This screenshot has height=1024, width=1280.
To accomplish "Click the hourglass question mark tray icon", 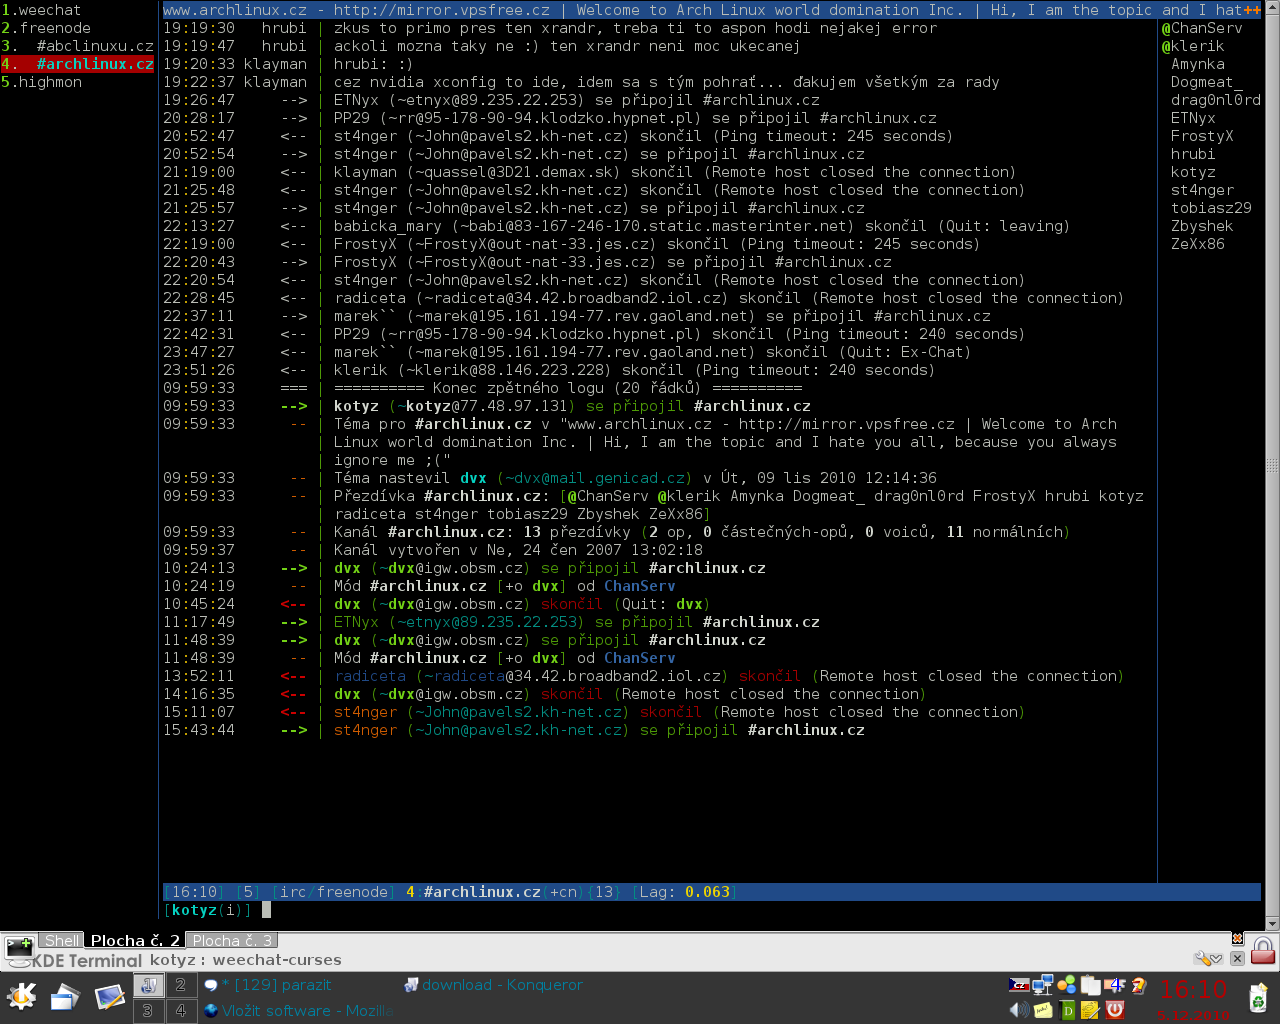I will click(x=1138, y=985).
